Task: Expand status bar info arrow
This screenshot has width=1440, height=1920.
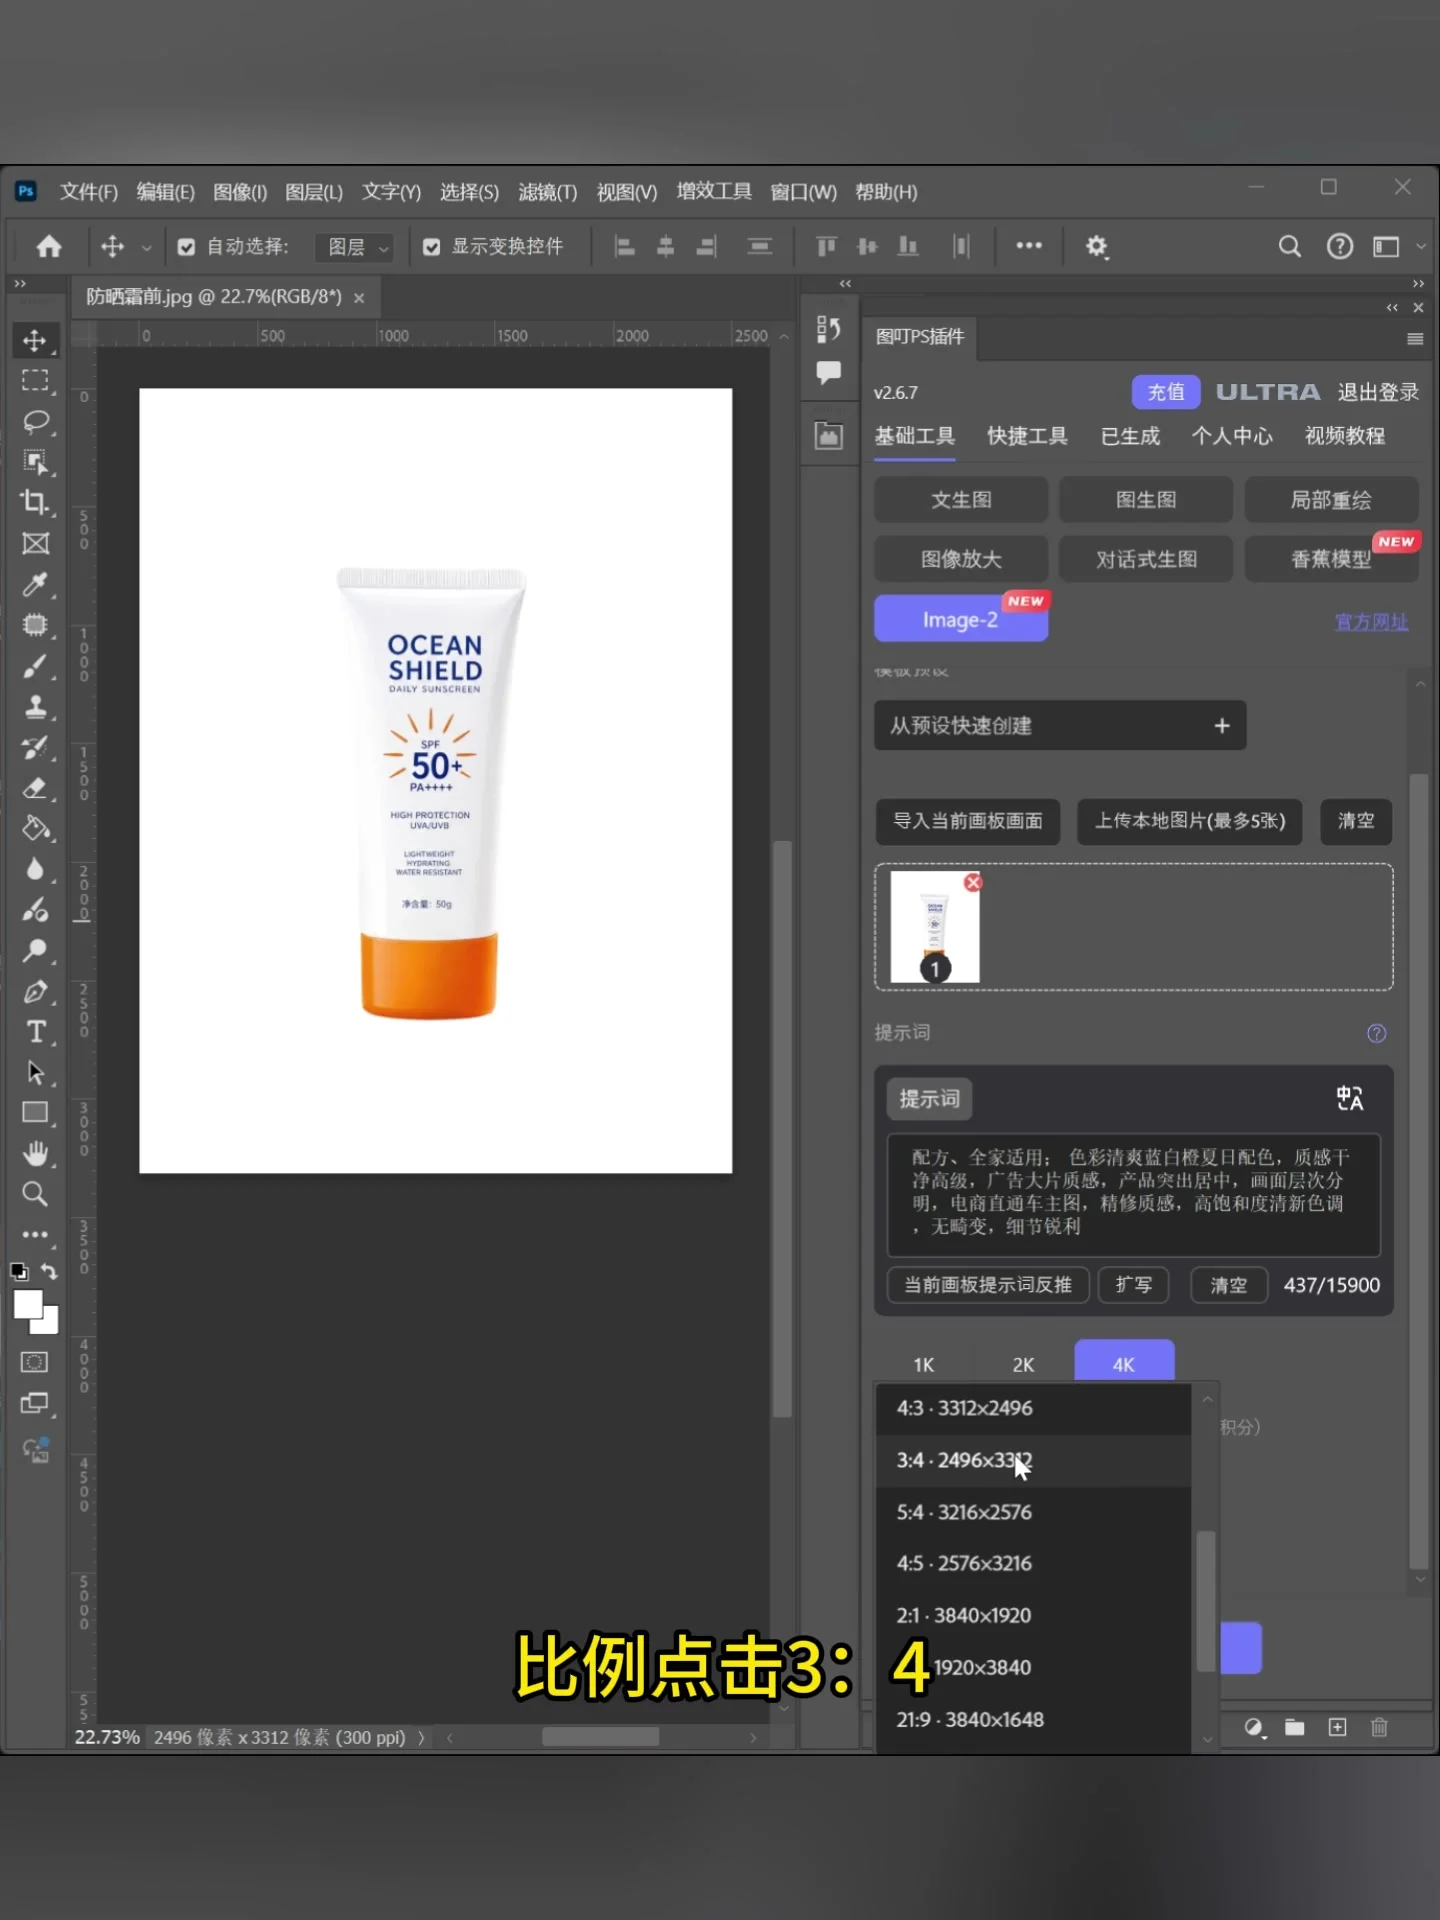Action: tap(421, 1738)
